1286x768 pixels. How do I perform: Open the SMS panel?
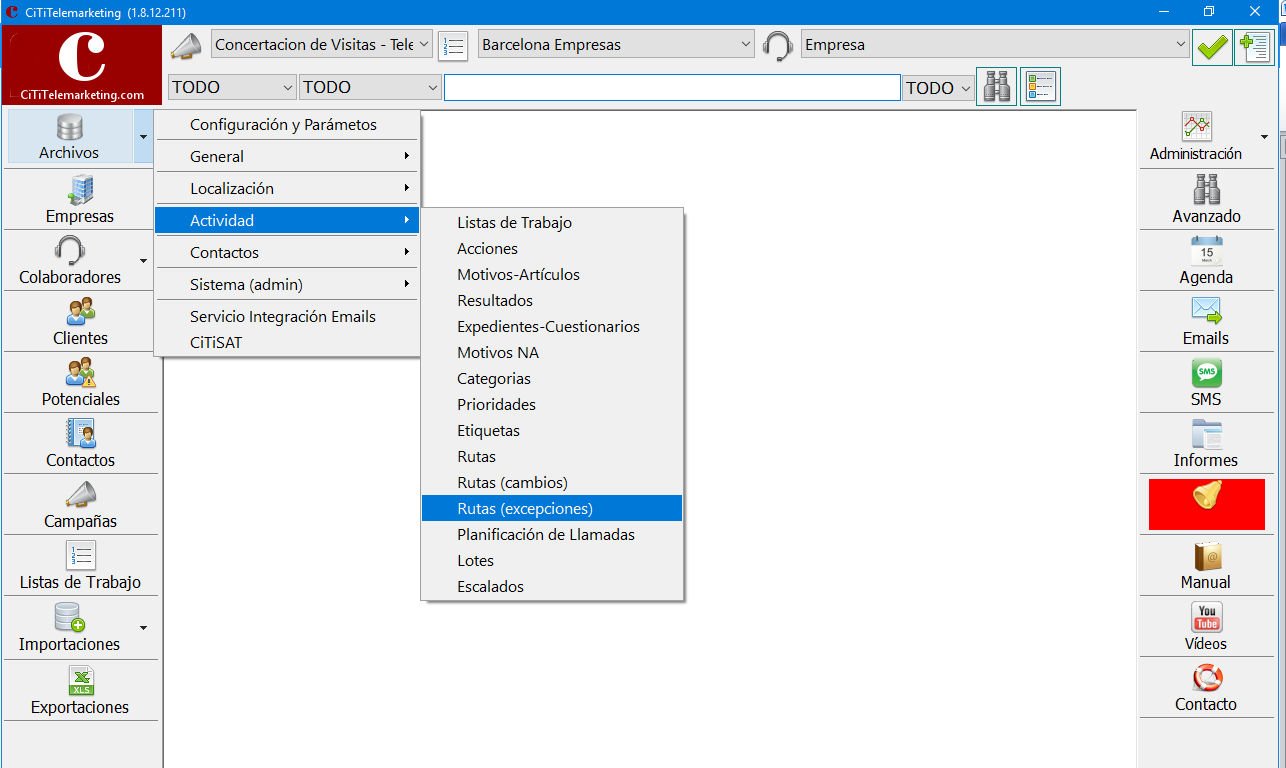coord(1207,382)
